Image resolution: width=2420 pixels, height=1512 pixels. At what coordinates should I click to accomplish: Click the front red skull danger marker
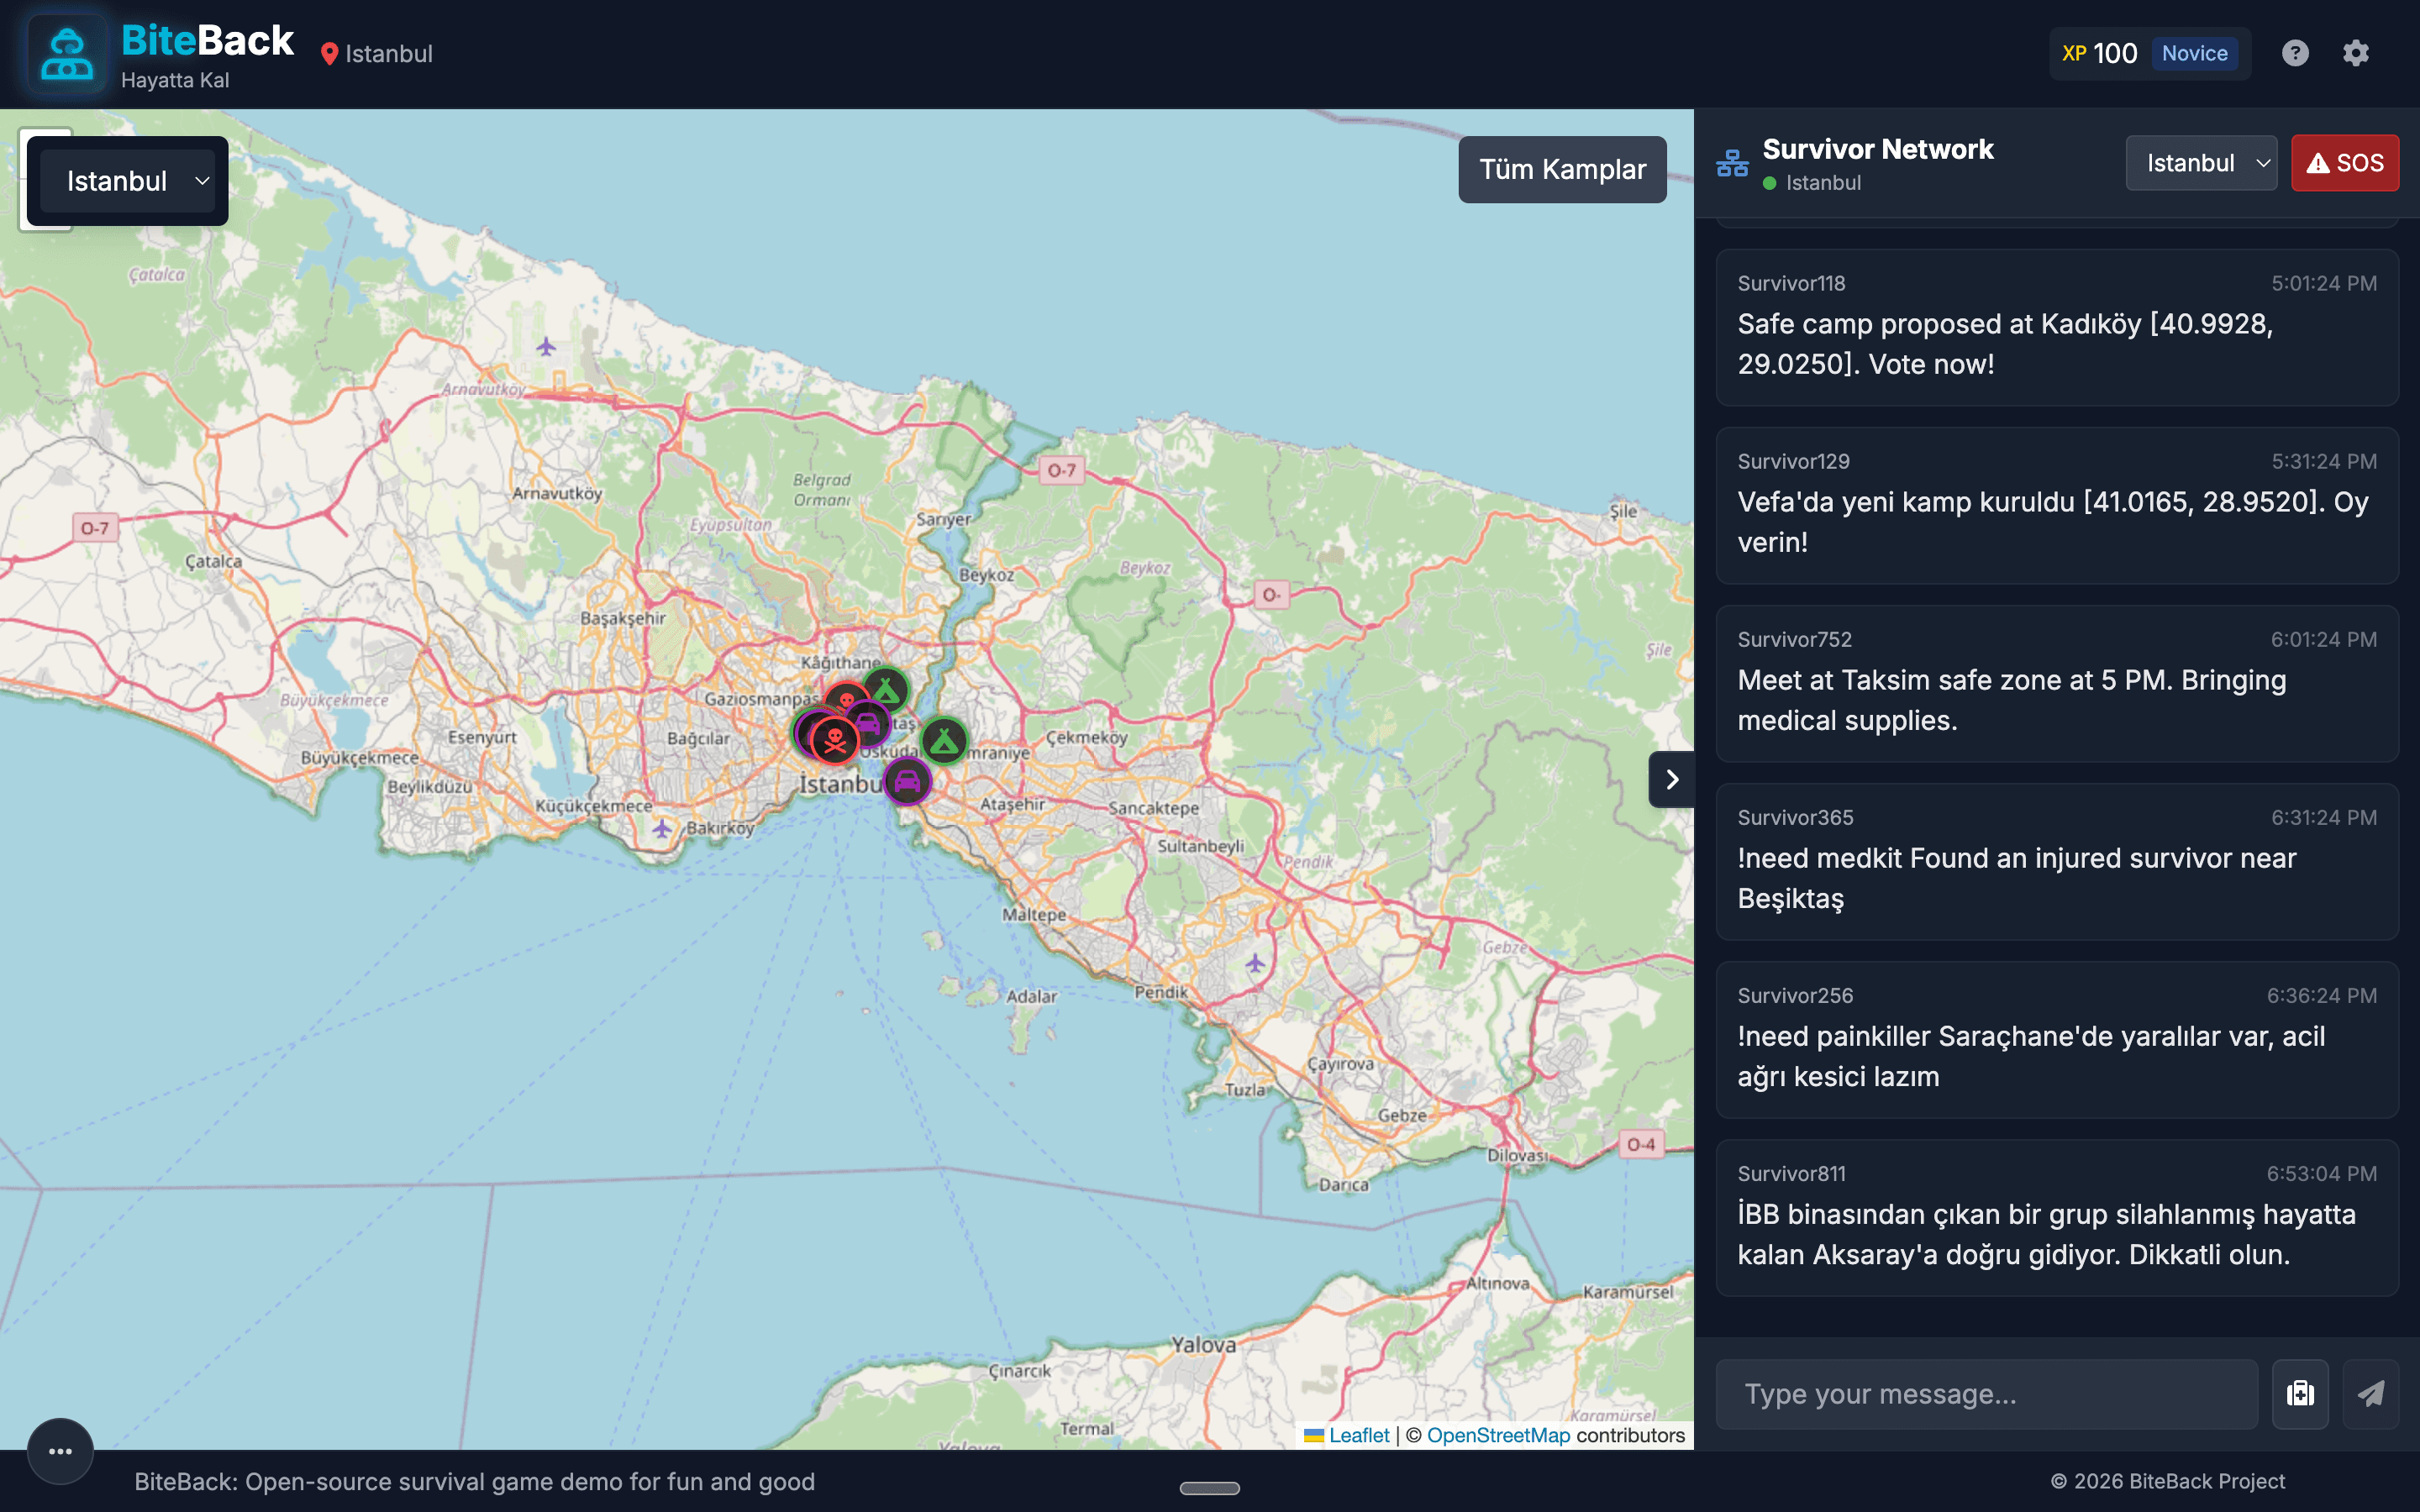pyautogui.click(x=834, y=741)
